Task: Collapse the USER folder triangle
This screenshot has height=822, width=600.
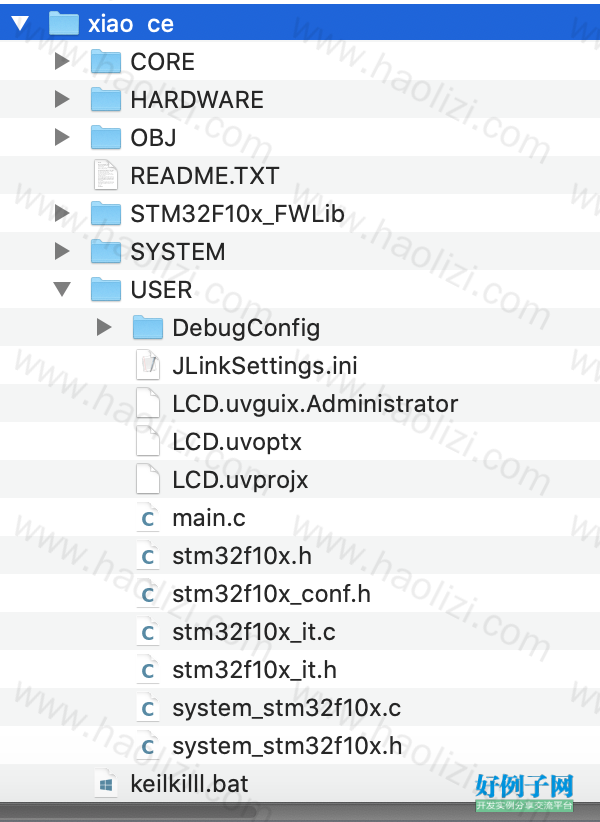Action: [62, 289]
